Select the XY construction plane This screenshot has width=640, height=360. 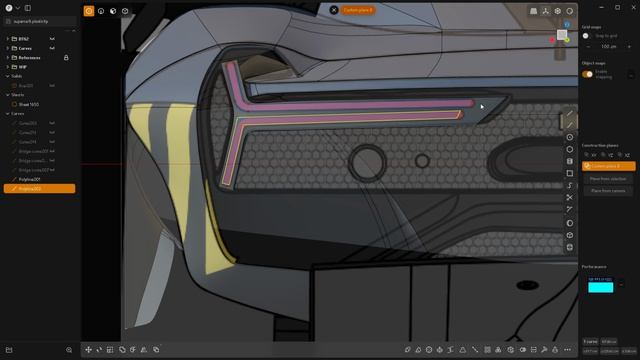(x=591, y=155)
